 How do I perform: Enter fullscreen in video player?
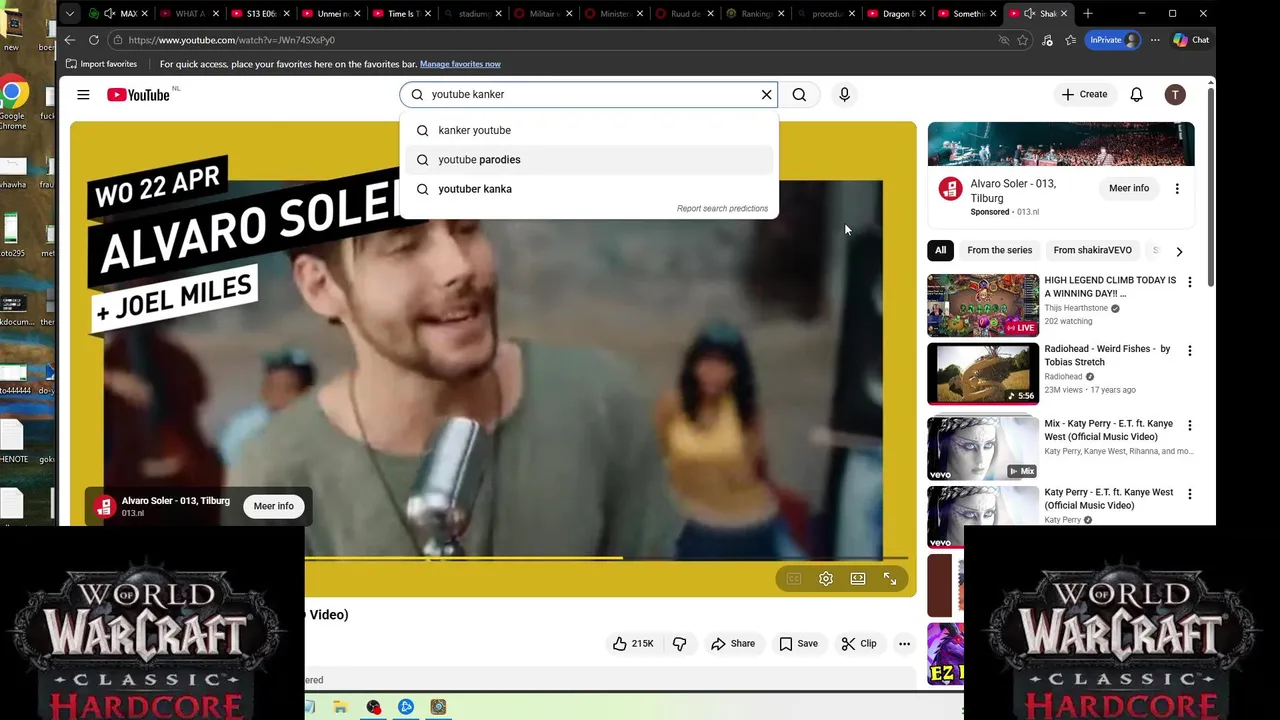pyautogui.click(x=890, y=578)
